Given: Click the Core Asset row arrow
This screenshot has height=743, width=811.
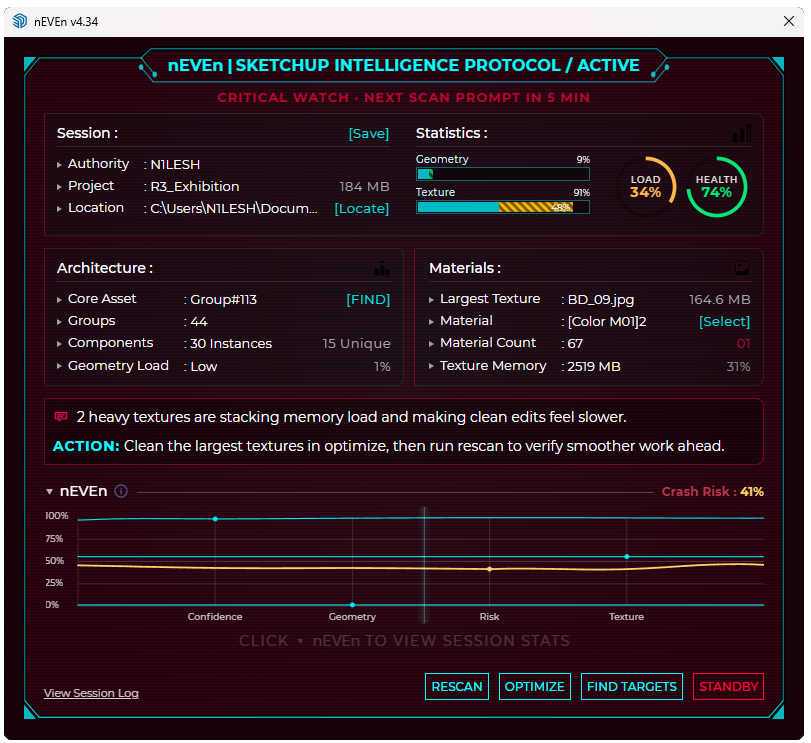Looking at the screenshot, I should click(59, 300).
